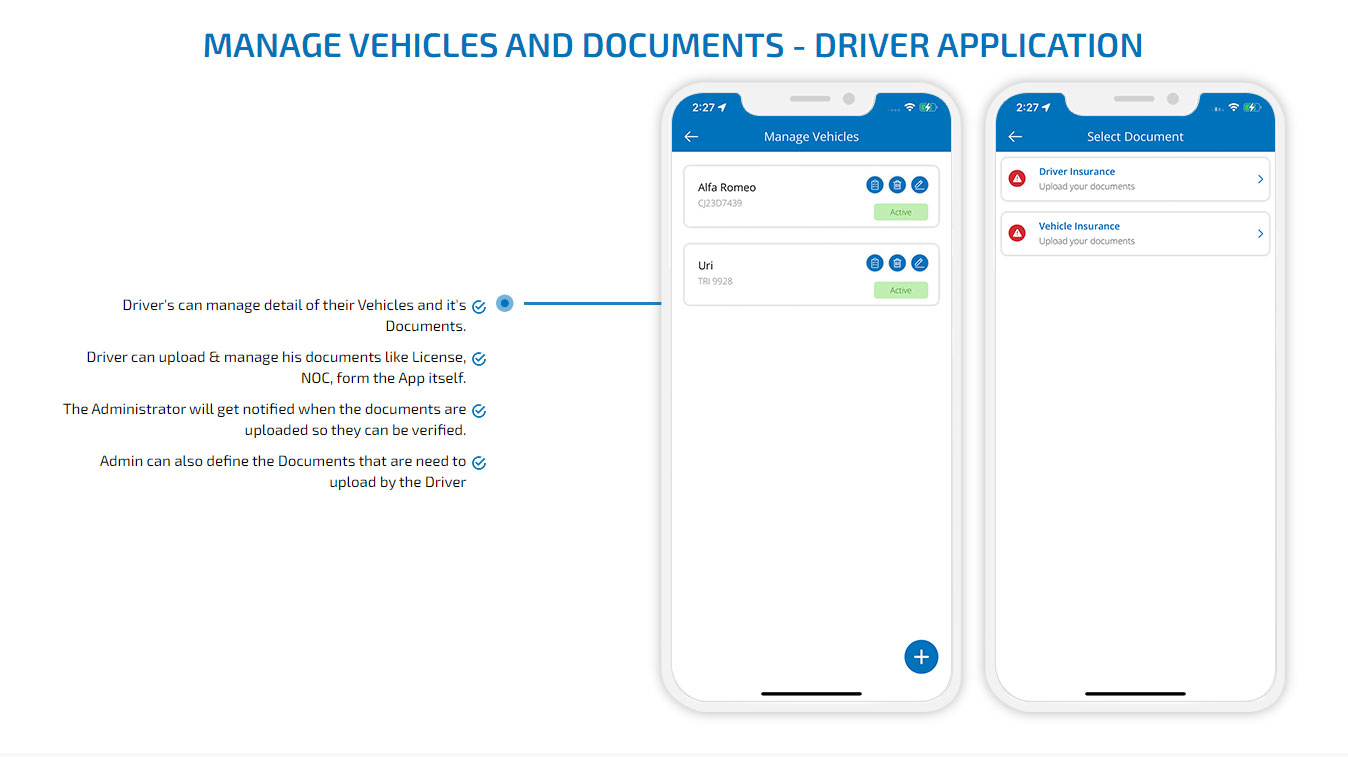The image size is (1348, 757).
Task: Click Driver Insurance warning icon
Action: [1017, 179]
